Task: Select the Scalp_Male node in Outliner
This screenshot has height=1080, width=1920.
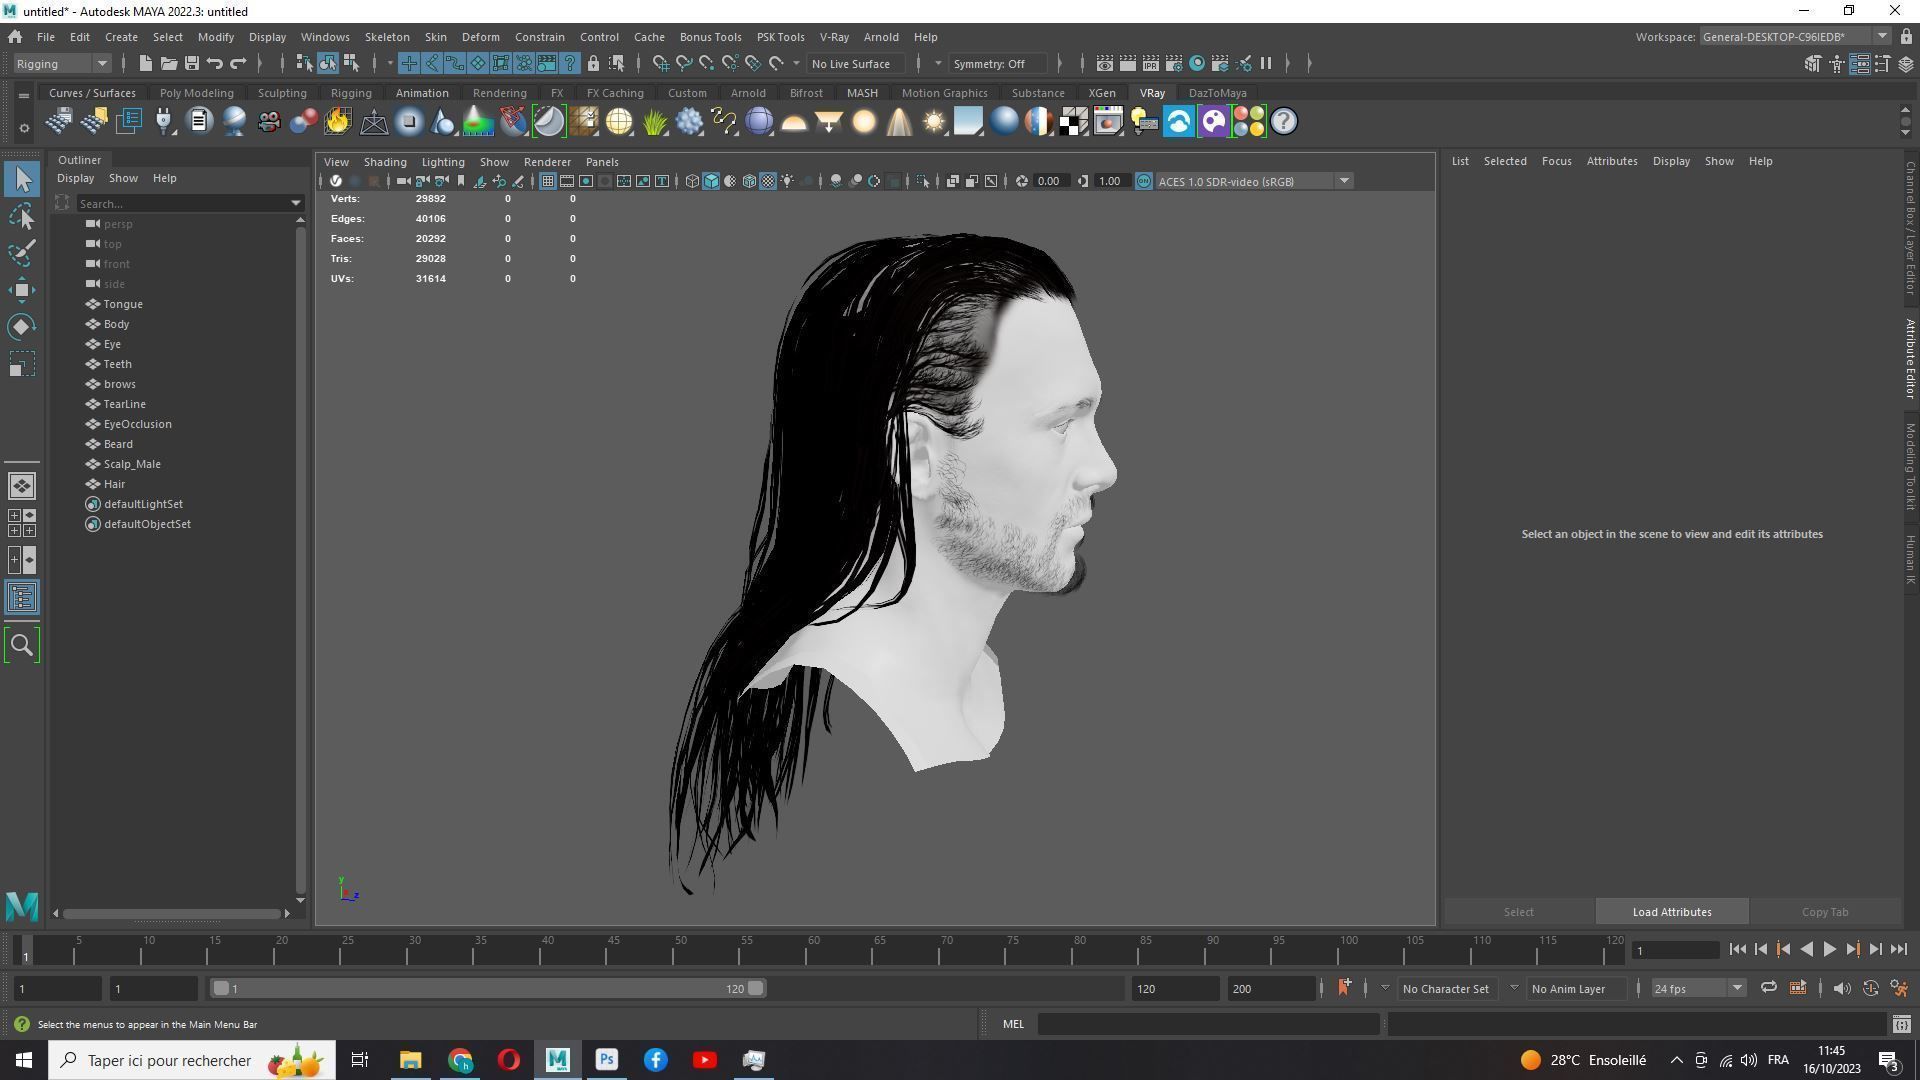Action: [132, 464]
